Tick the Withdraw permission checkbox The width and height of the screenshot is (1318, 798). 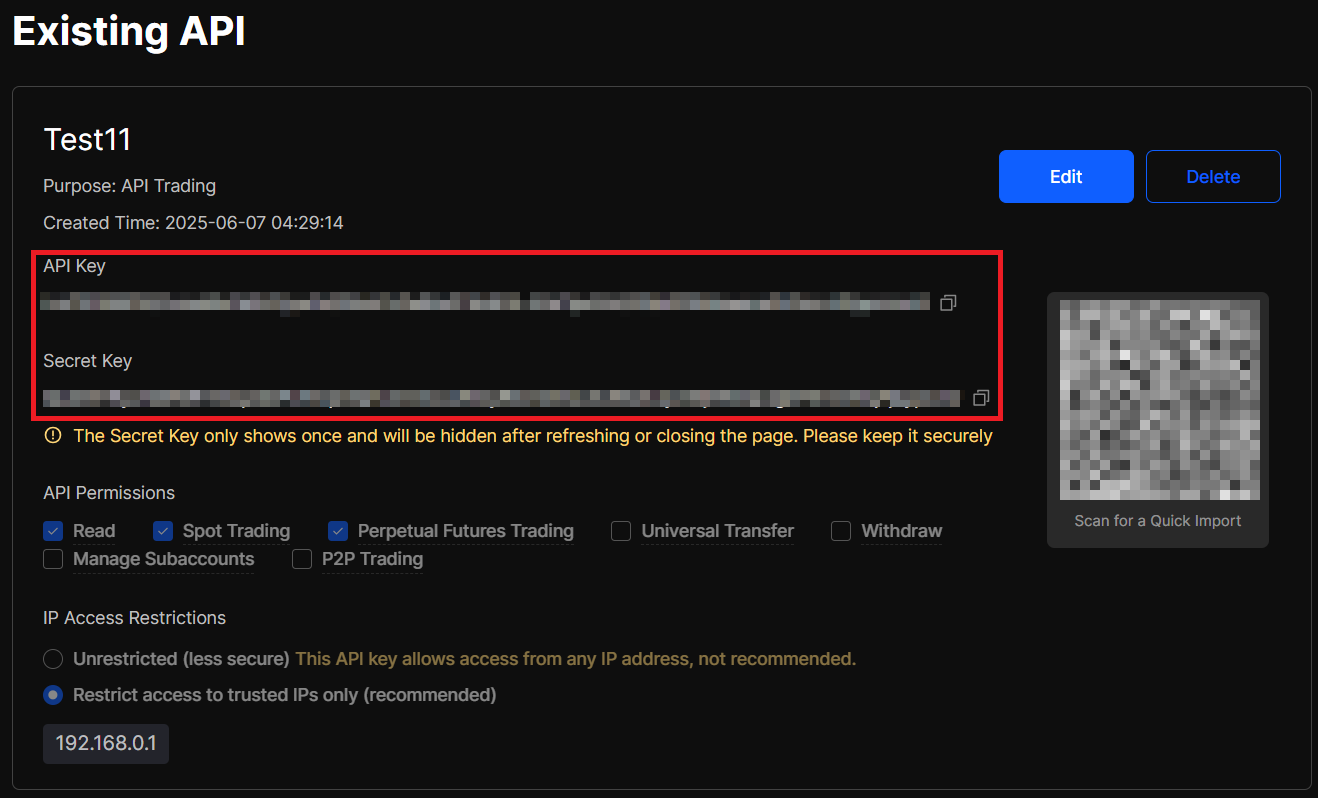click(x=841, y=531)
